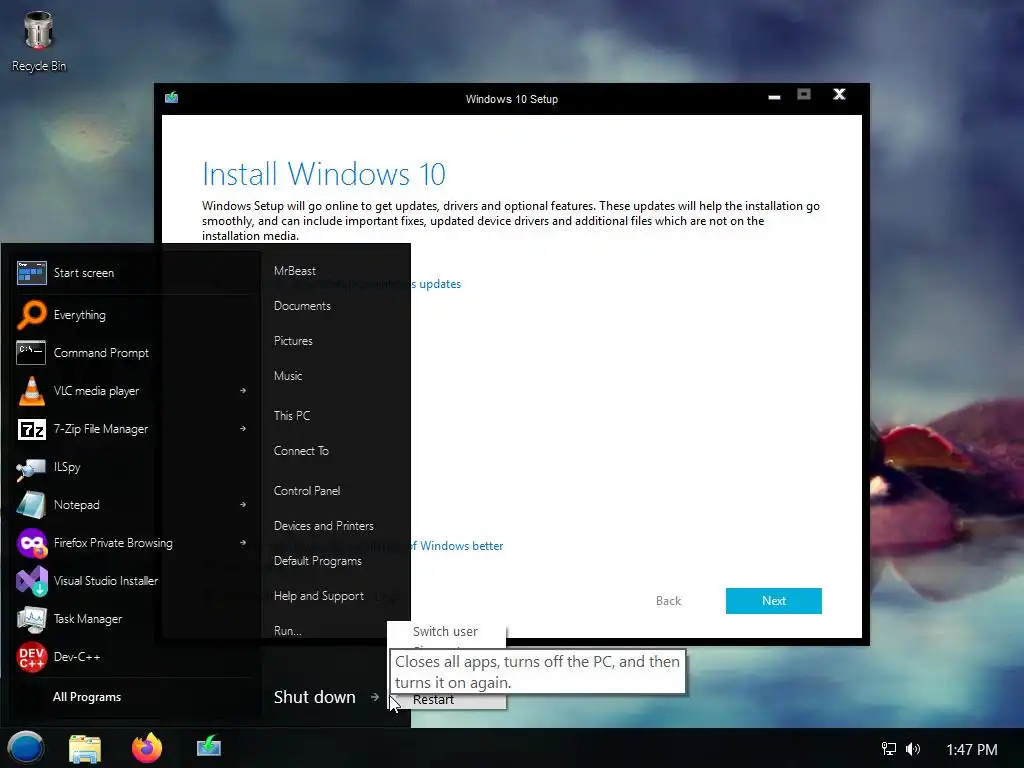Viewport: 1024px width, 768px height.
Task: Open Default Programs
Action: (x=317, y=561)
